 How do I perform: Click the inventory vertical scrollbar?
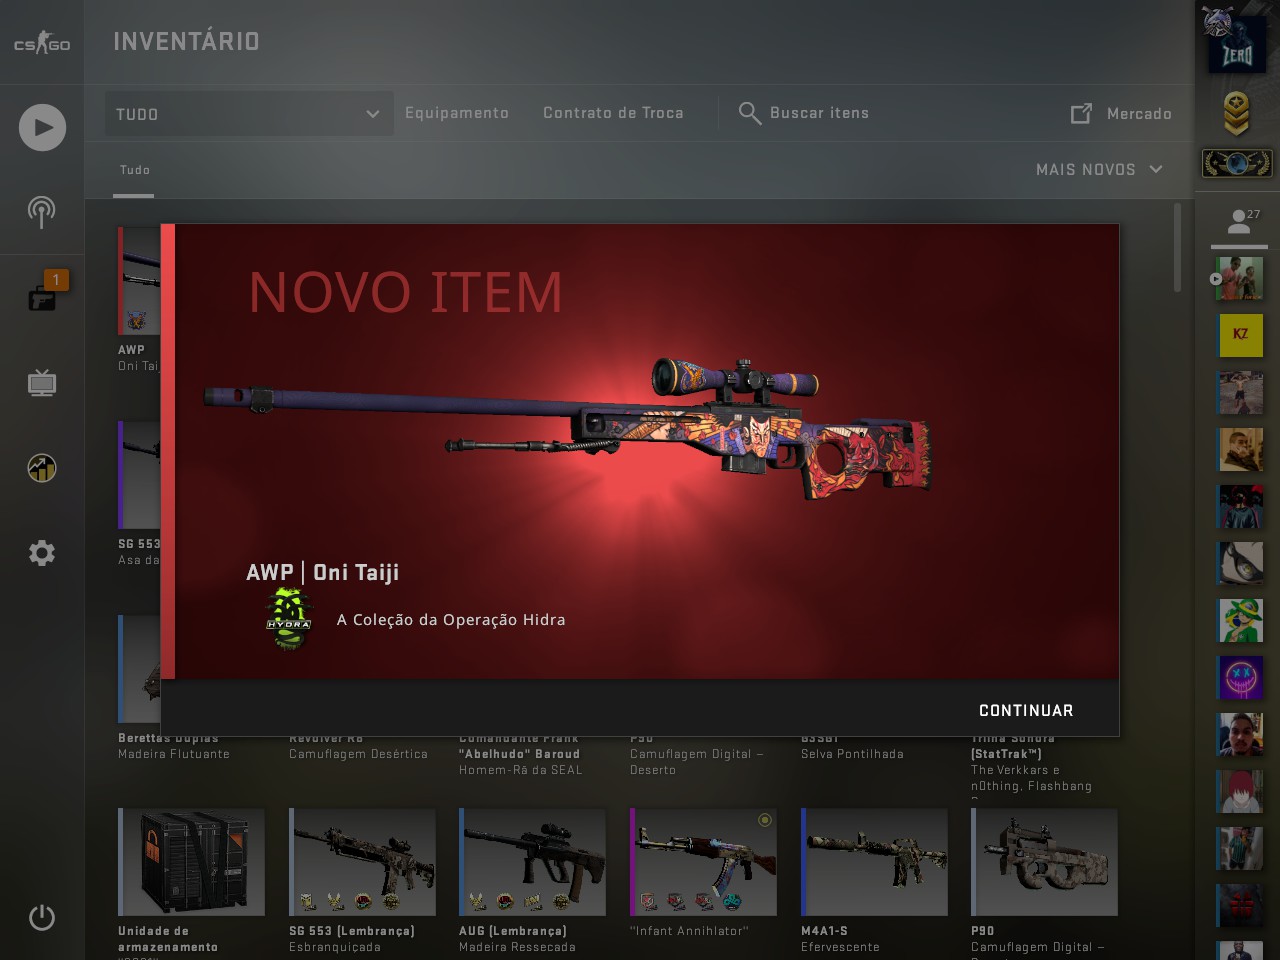[x=1178, y=248]
